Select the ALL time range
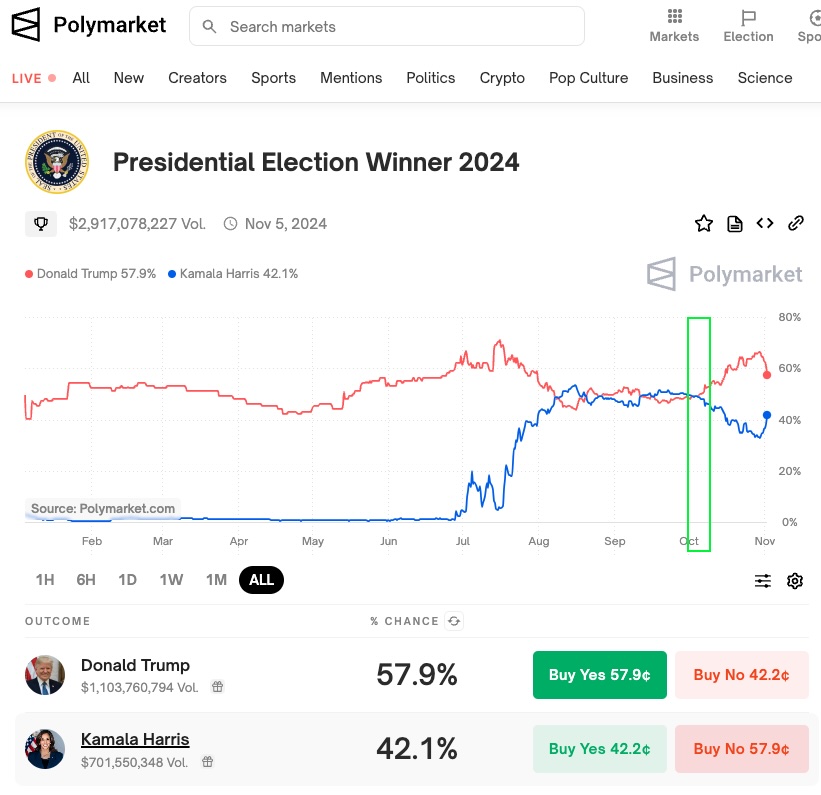 [x=262, y=580]
